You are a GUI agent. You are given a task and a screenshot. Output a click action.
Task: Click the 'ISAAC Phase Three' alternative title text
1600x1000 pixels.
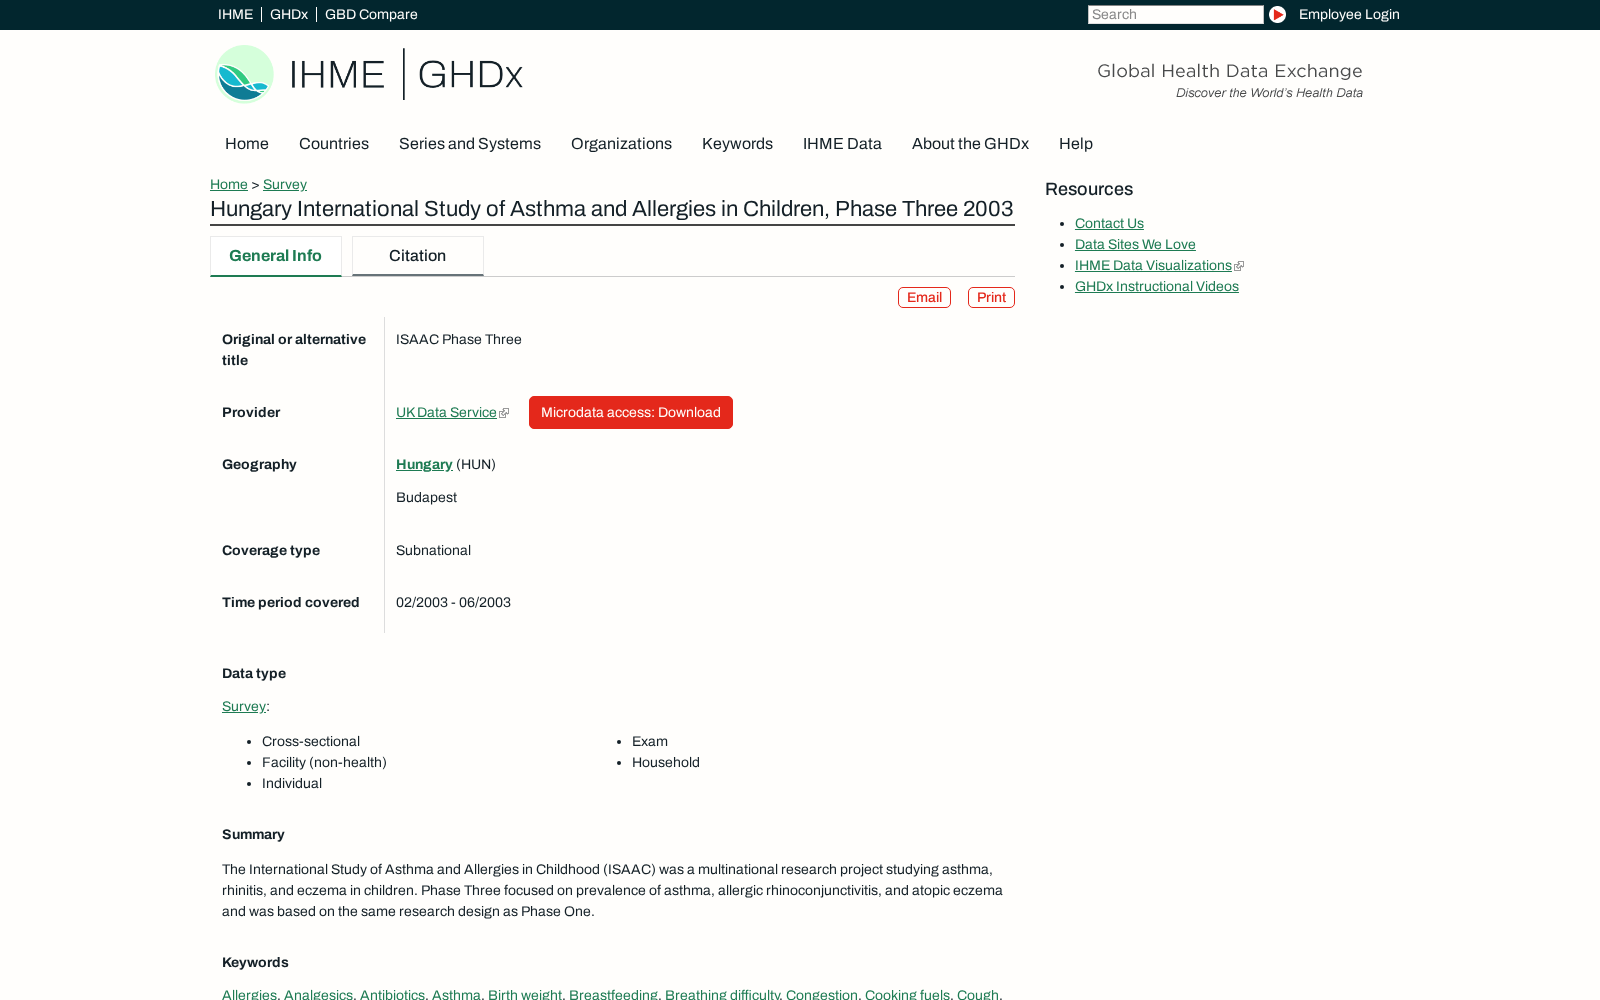pos(459,339)
